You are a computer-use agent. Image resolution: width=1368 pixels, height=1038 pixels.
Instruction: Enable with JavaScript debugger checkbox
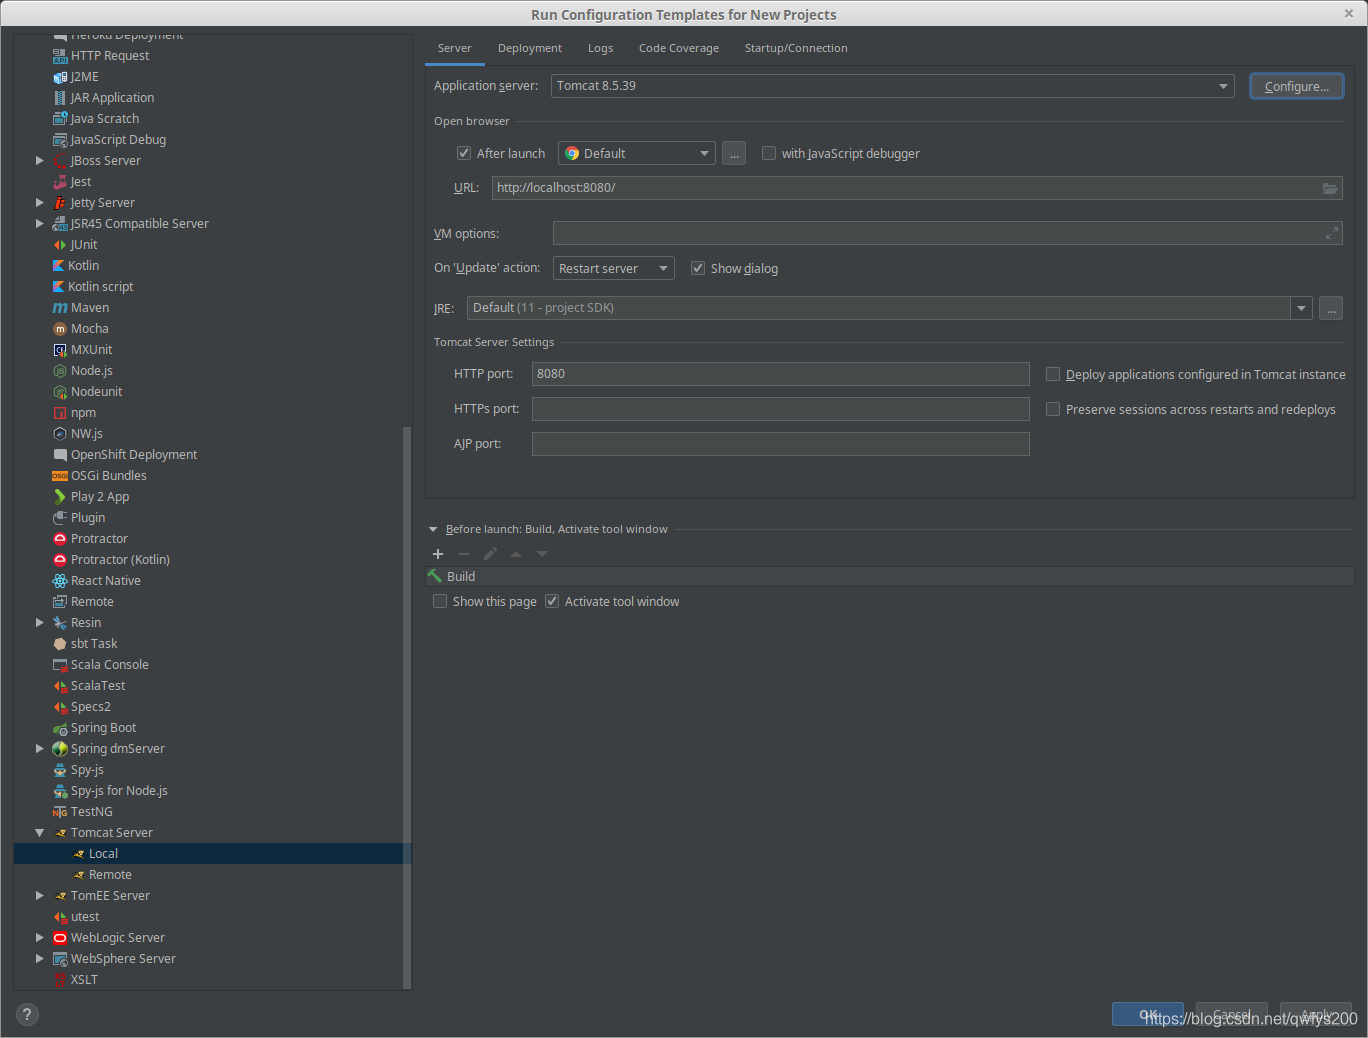pyautogui.click(x=769, y=153)
